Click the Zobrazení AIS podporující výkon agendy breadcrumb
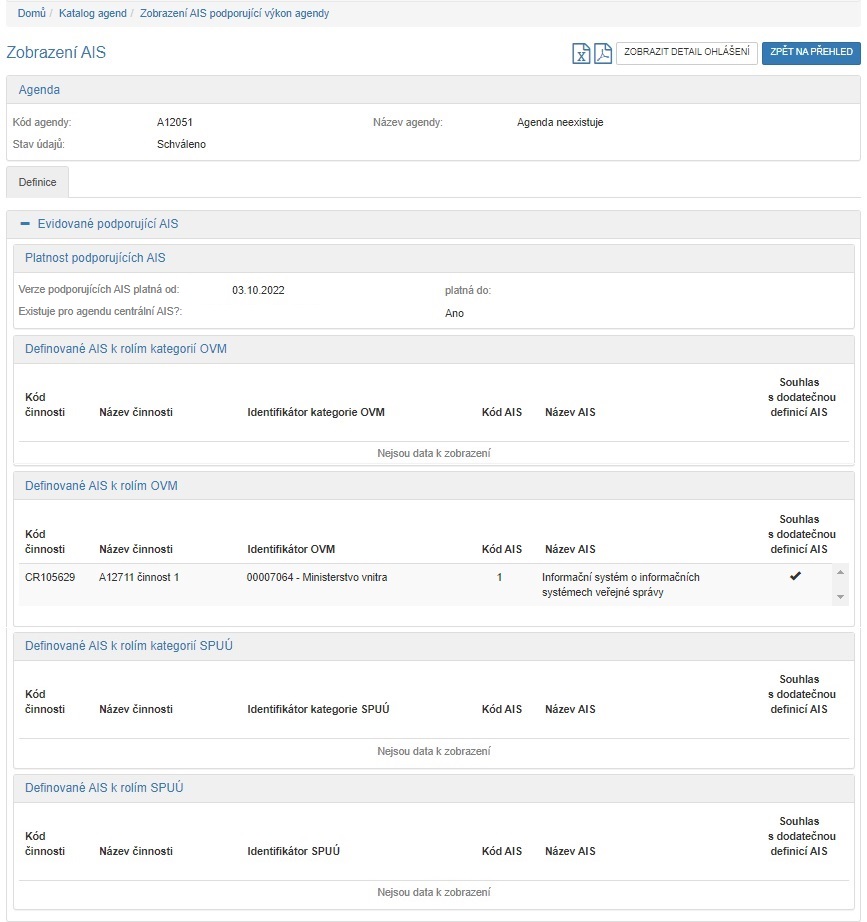 click(x=234, y=13)
